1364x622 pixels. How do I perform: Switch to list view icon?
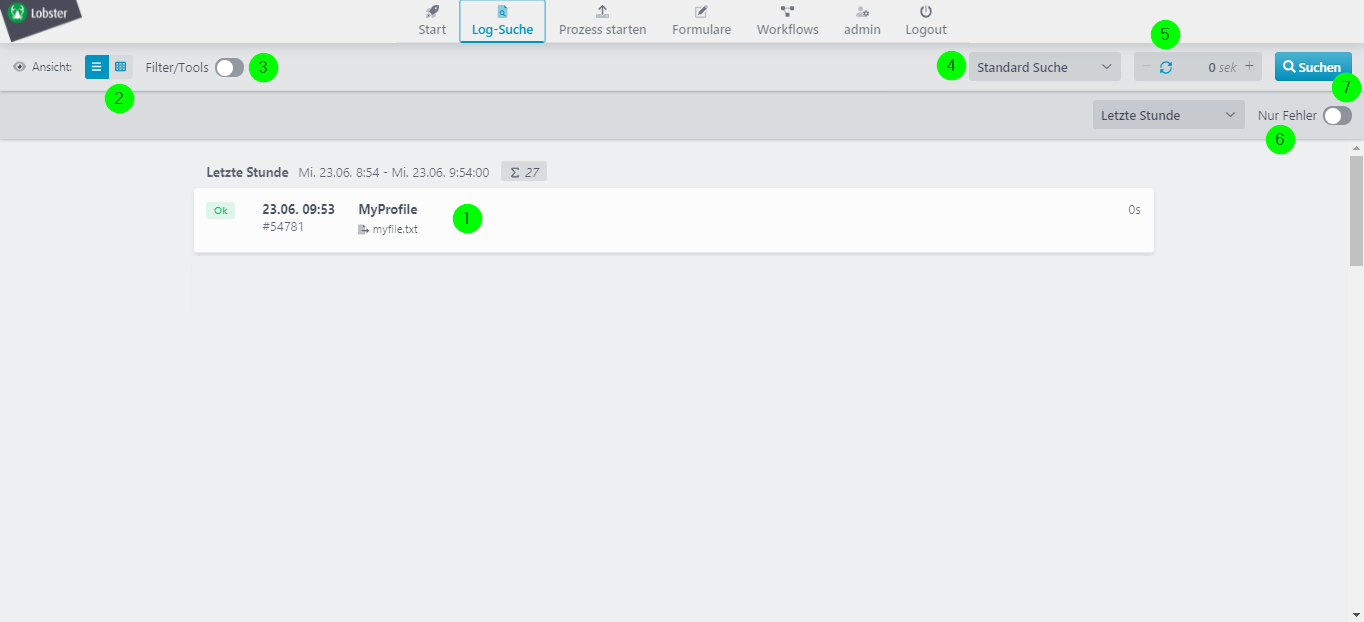96,67
